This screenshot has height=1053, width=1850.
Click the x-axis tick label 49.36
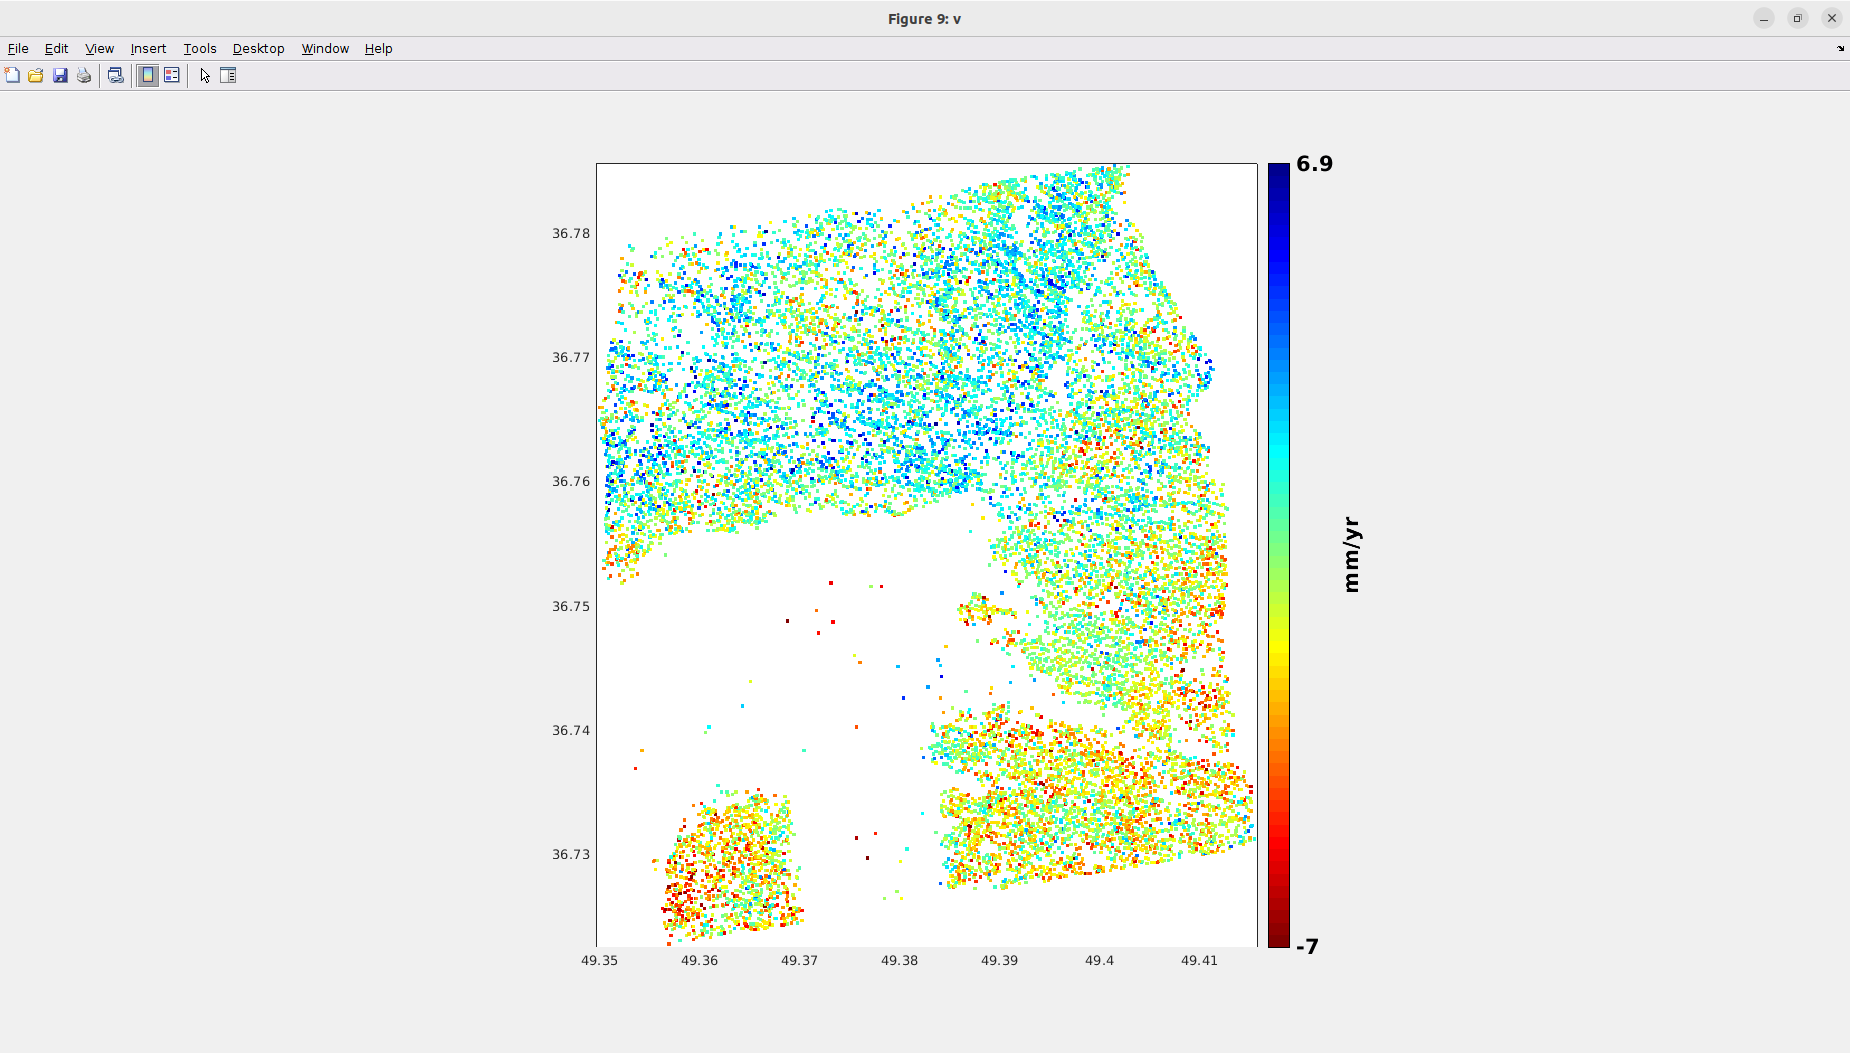pyautogui.click(x=699, y=960)
